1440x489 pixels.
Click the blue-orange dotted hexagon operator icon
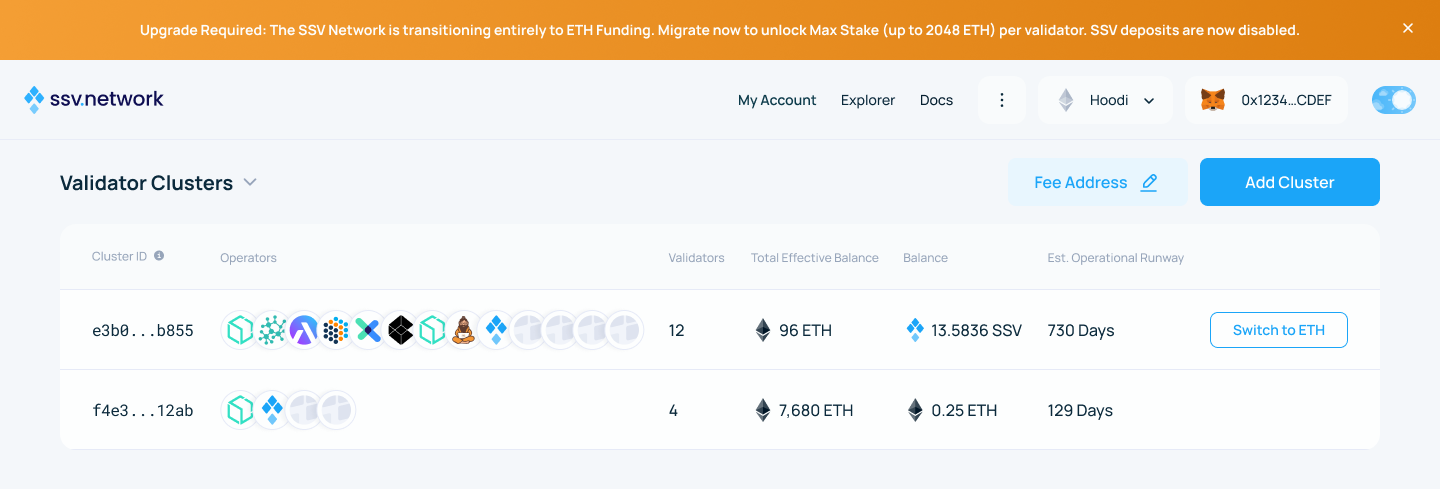pos(336,330)
